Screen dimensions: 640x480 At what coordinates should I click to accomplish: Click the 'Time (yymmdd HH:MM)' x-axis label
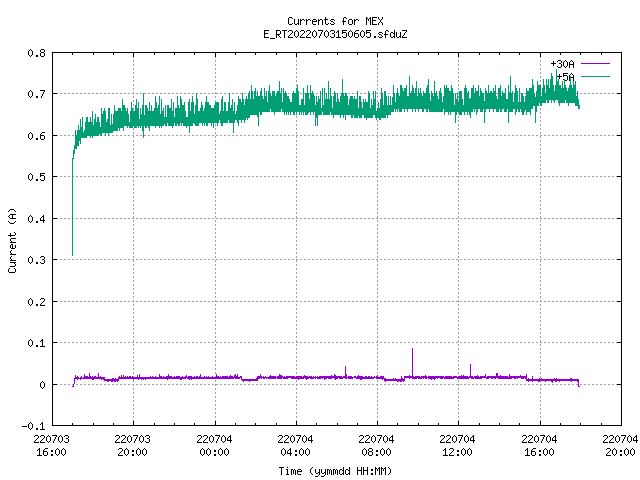tap(335, 471)
